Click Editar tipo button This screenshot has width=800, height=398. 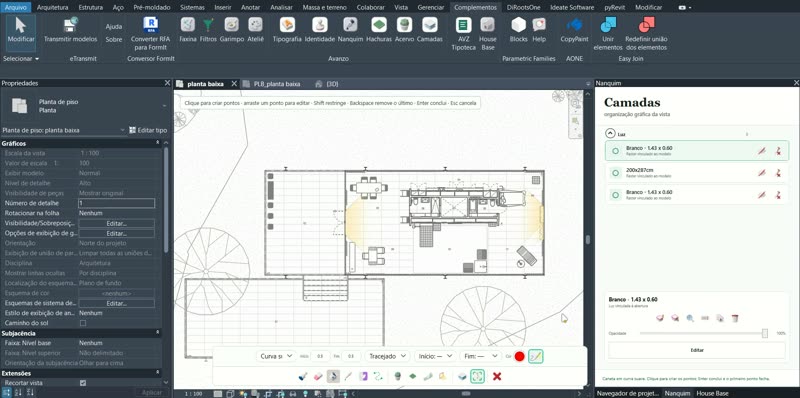tap(148, 130)
